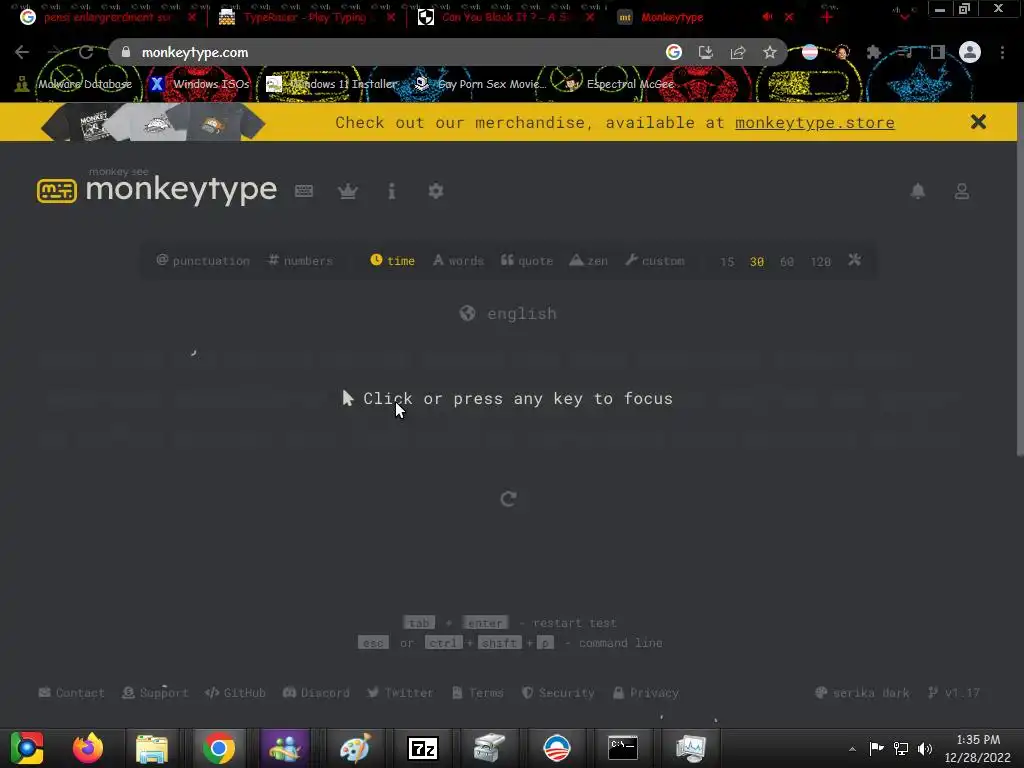The width and height of the screenshot is (1024, 768).
Task: Toggle the browser side panel
Action: [937, 52]
